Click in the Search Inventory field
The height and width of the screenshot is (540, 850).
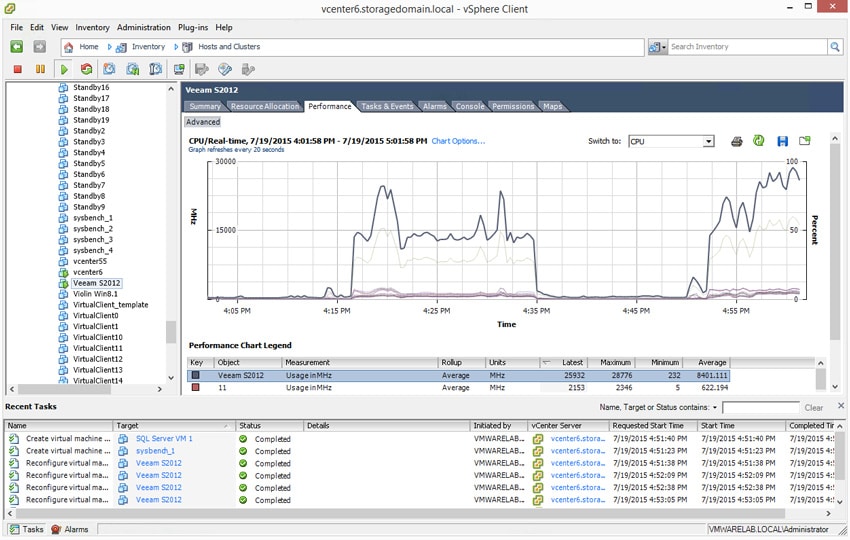point(748,47)
